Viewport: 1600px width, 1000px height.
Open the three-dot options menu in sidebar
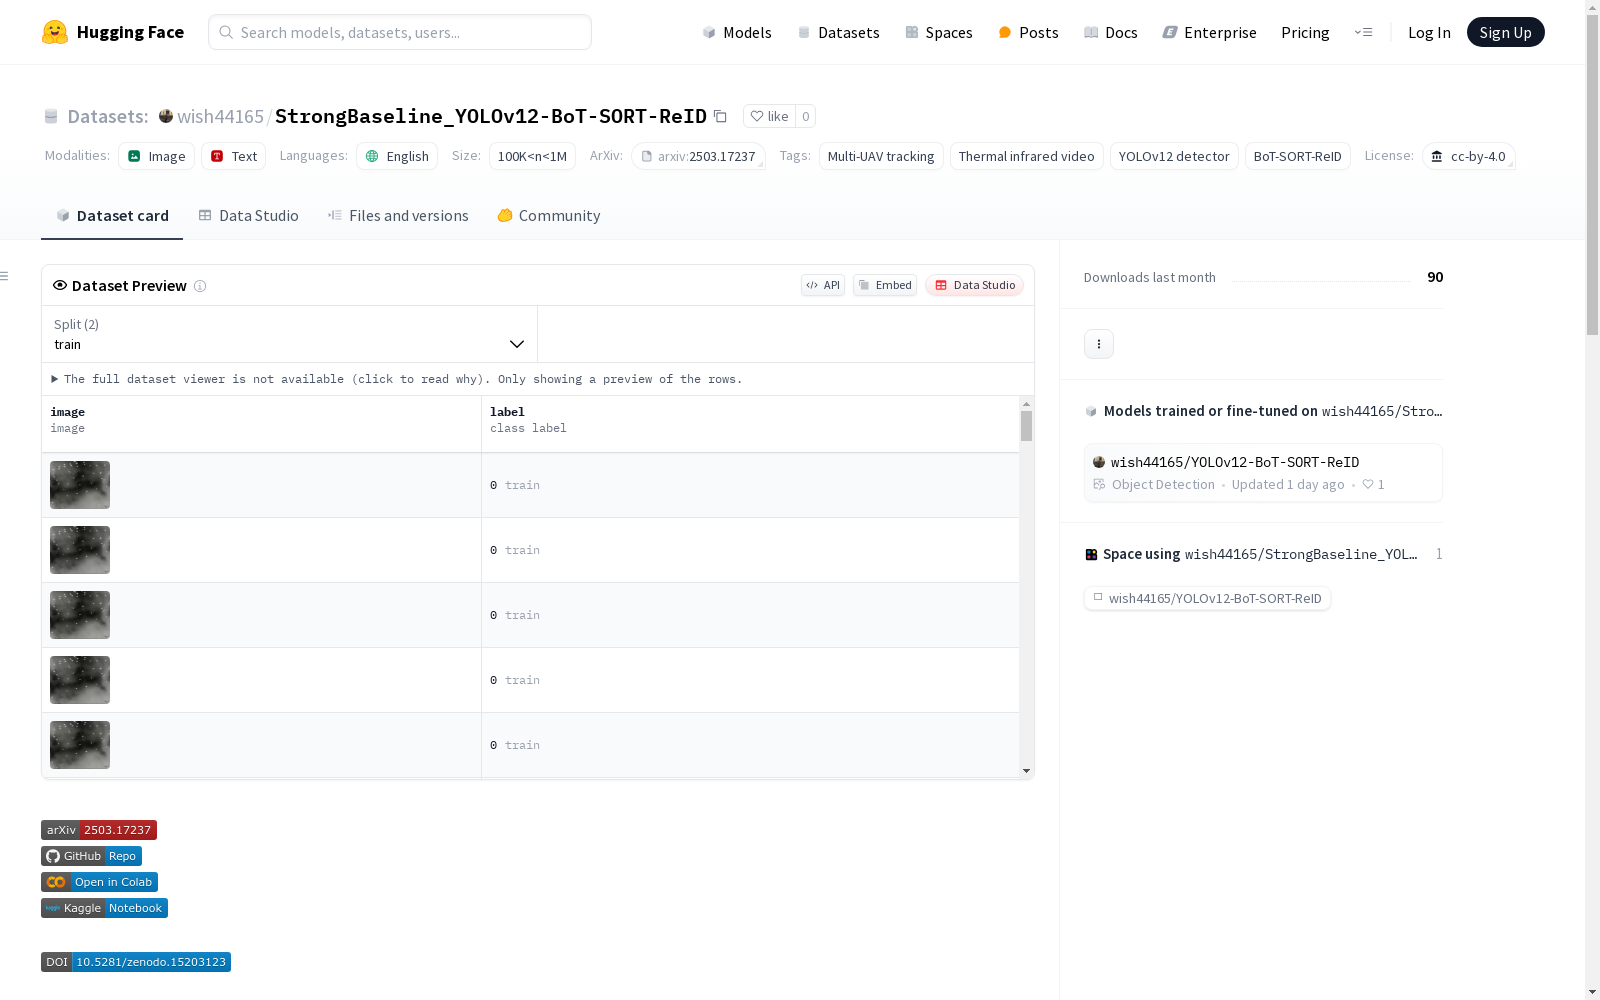(x=1098, y=344)
